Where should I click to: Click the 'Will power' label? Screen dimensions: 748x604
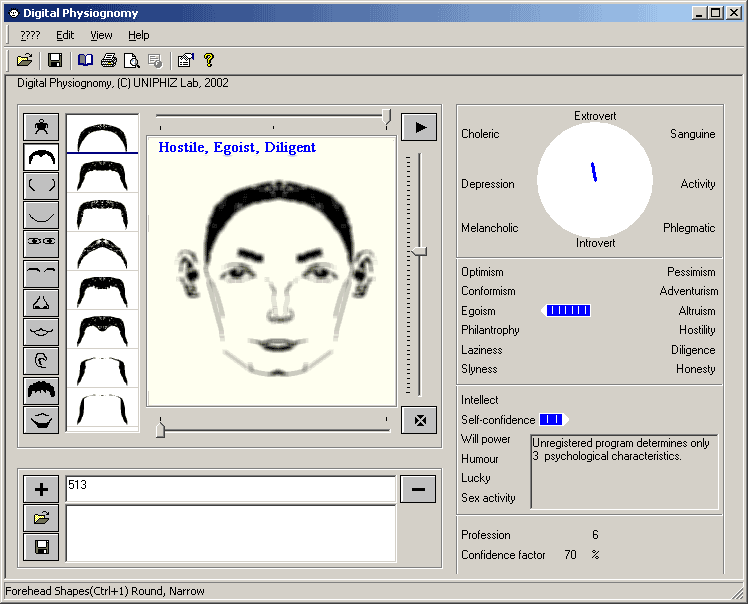click(486, 439)
